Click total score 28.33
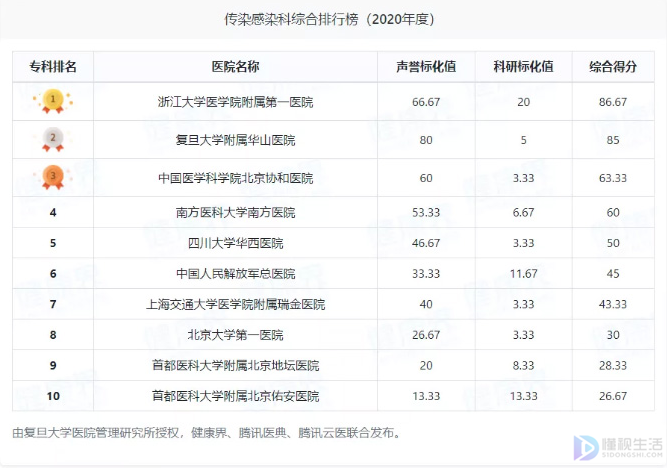 tap(613, 365)
